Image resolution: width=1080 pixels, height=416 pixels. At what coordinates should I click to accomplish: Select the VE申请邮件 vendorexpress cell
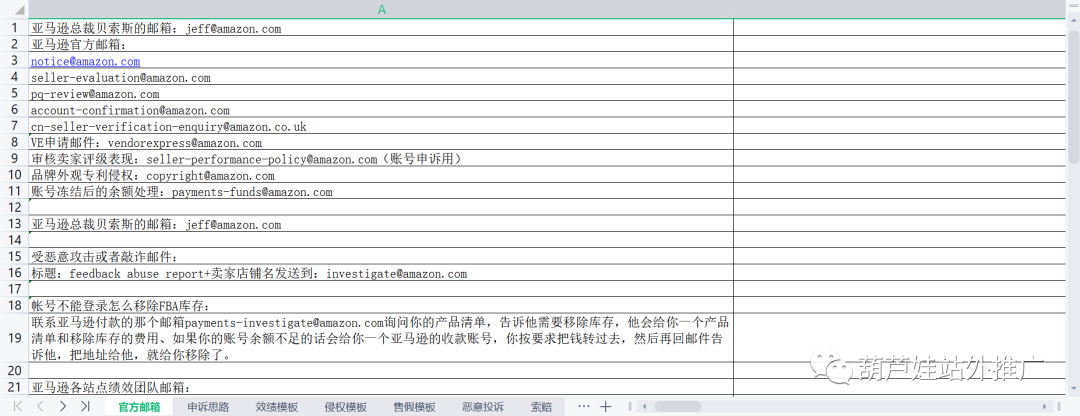(382, 143)
